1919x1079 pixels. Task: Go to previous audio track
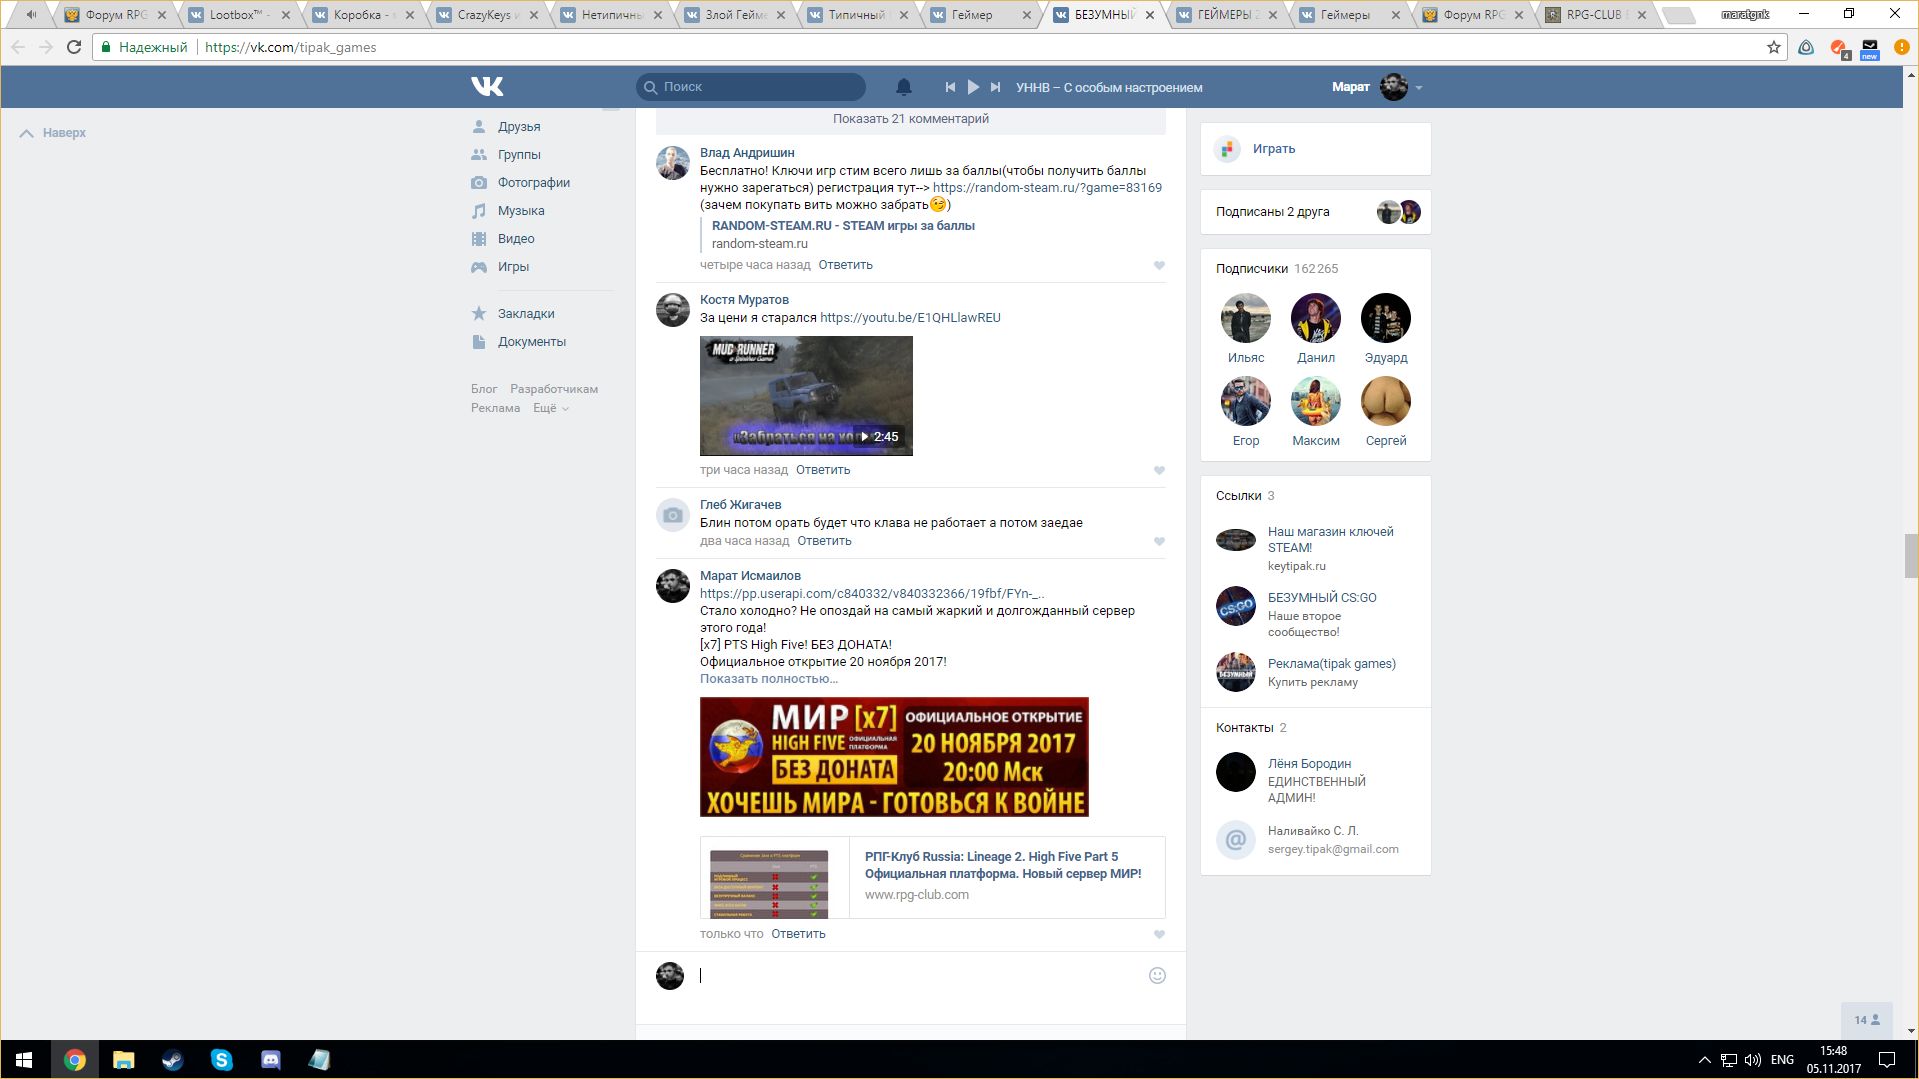pyautogui.click(x=950, y=87)
